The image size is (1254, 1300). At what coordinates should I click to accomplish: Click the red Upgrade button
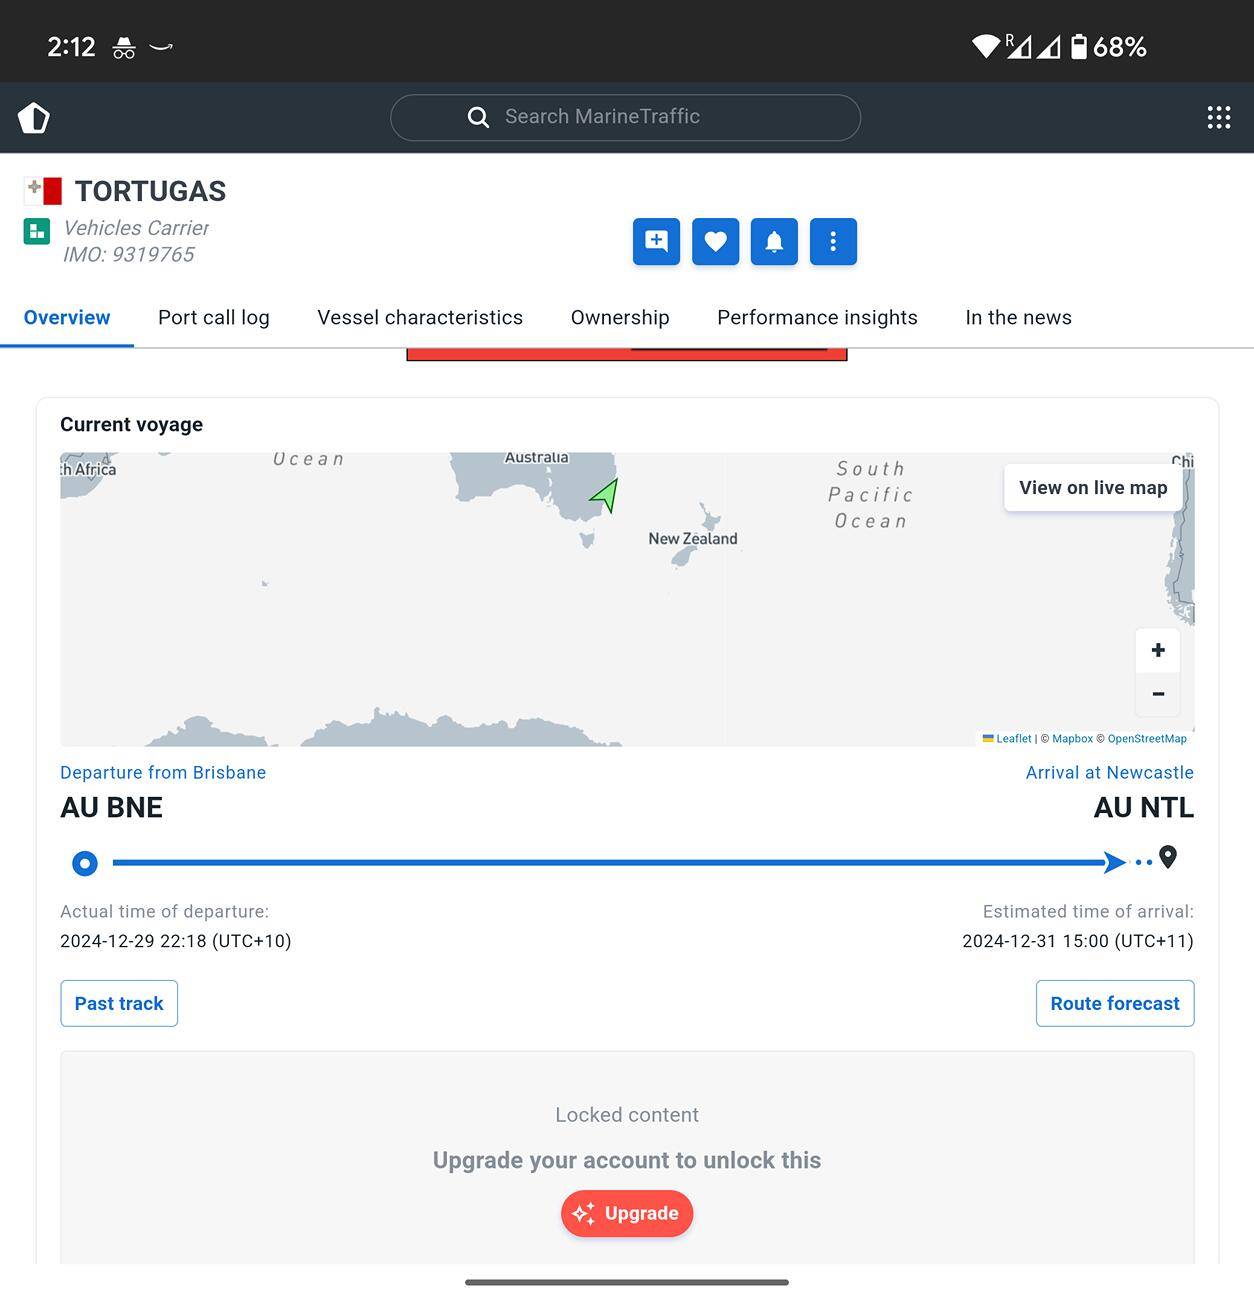pos(627,1213)
